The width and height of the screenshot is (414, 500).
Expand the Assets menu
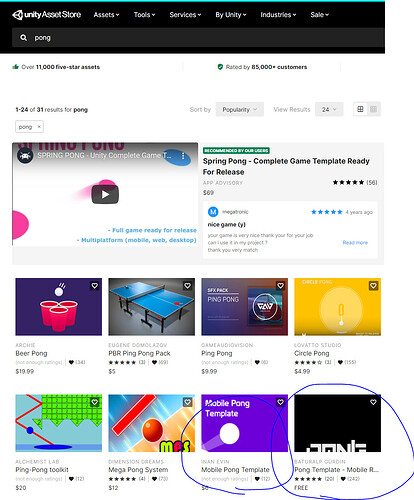point(106,15)
